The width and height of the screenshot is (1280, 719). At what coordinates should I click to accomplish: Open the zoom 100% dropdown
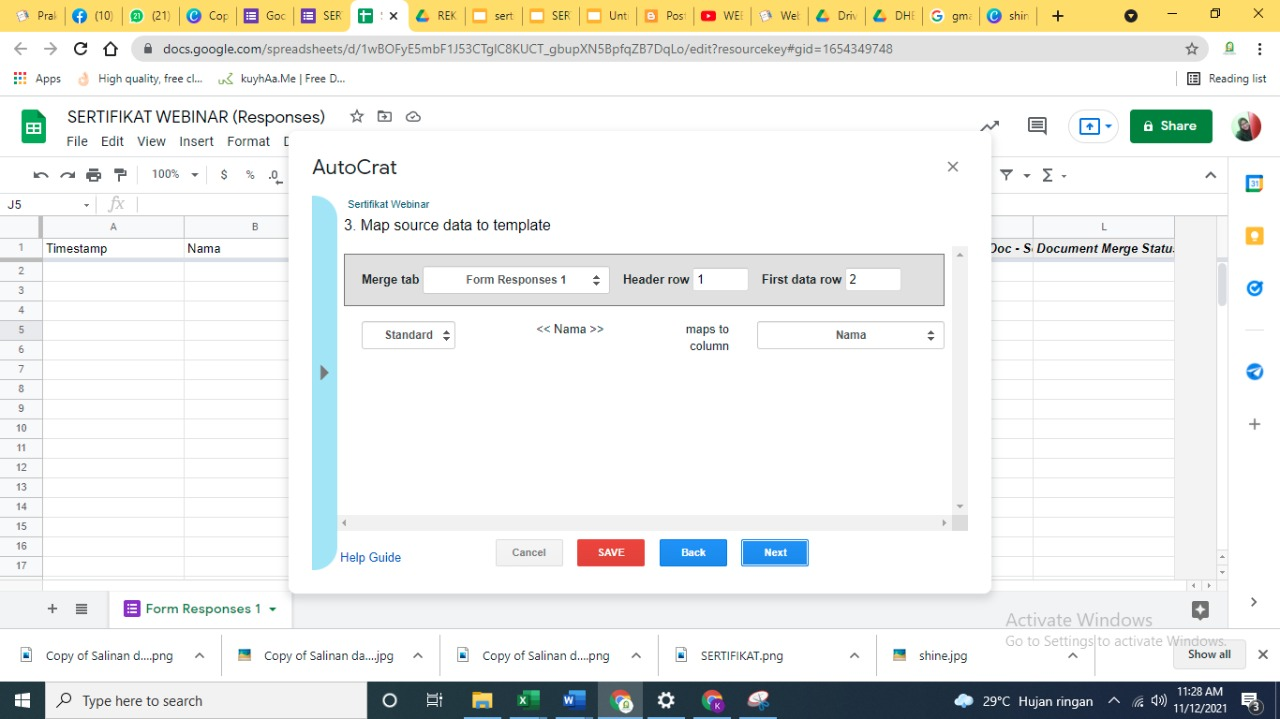pyautogui.click(x=175, y=175)
